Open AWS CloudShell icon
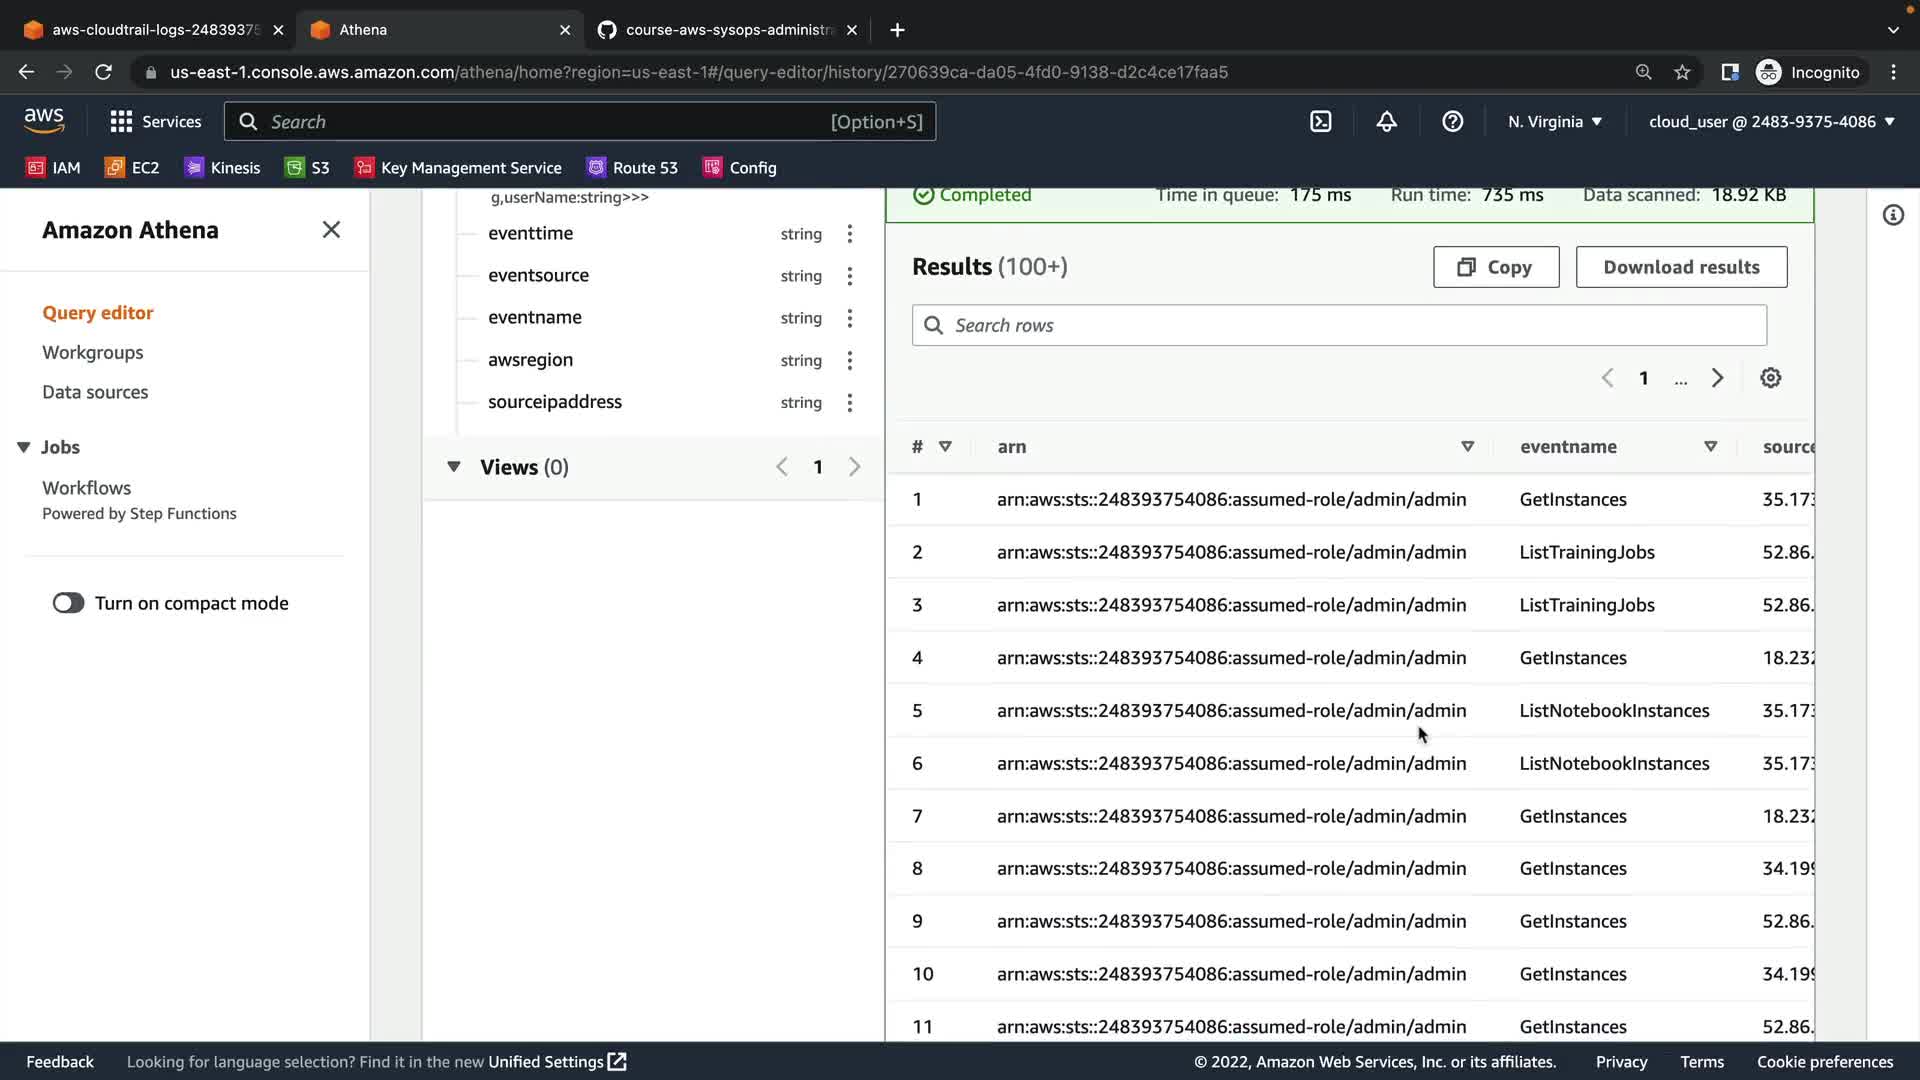Screen dimensions: 1920x1080 (x=1320, y=122)
